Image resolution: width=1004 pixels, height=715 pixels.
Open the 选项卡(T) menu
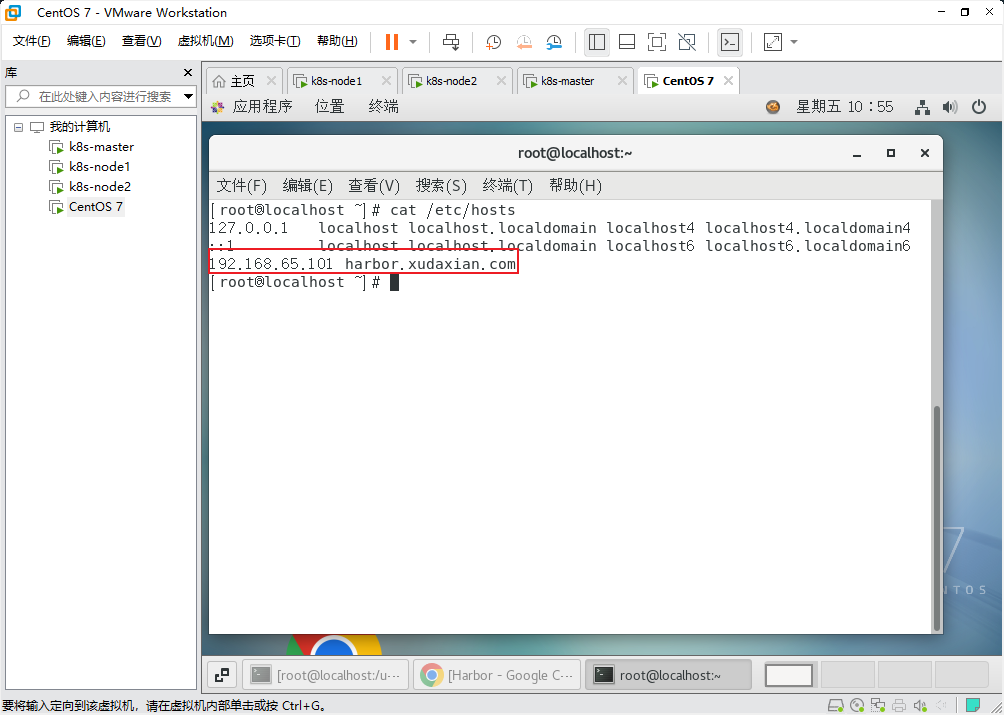tap(275, 41)
